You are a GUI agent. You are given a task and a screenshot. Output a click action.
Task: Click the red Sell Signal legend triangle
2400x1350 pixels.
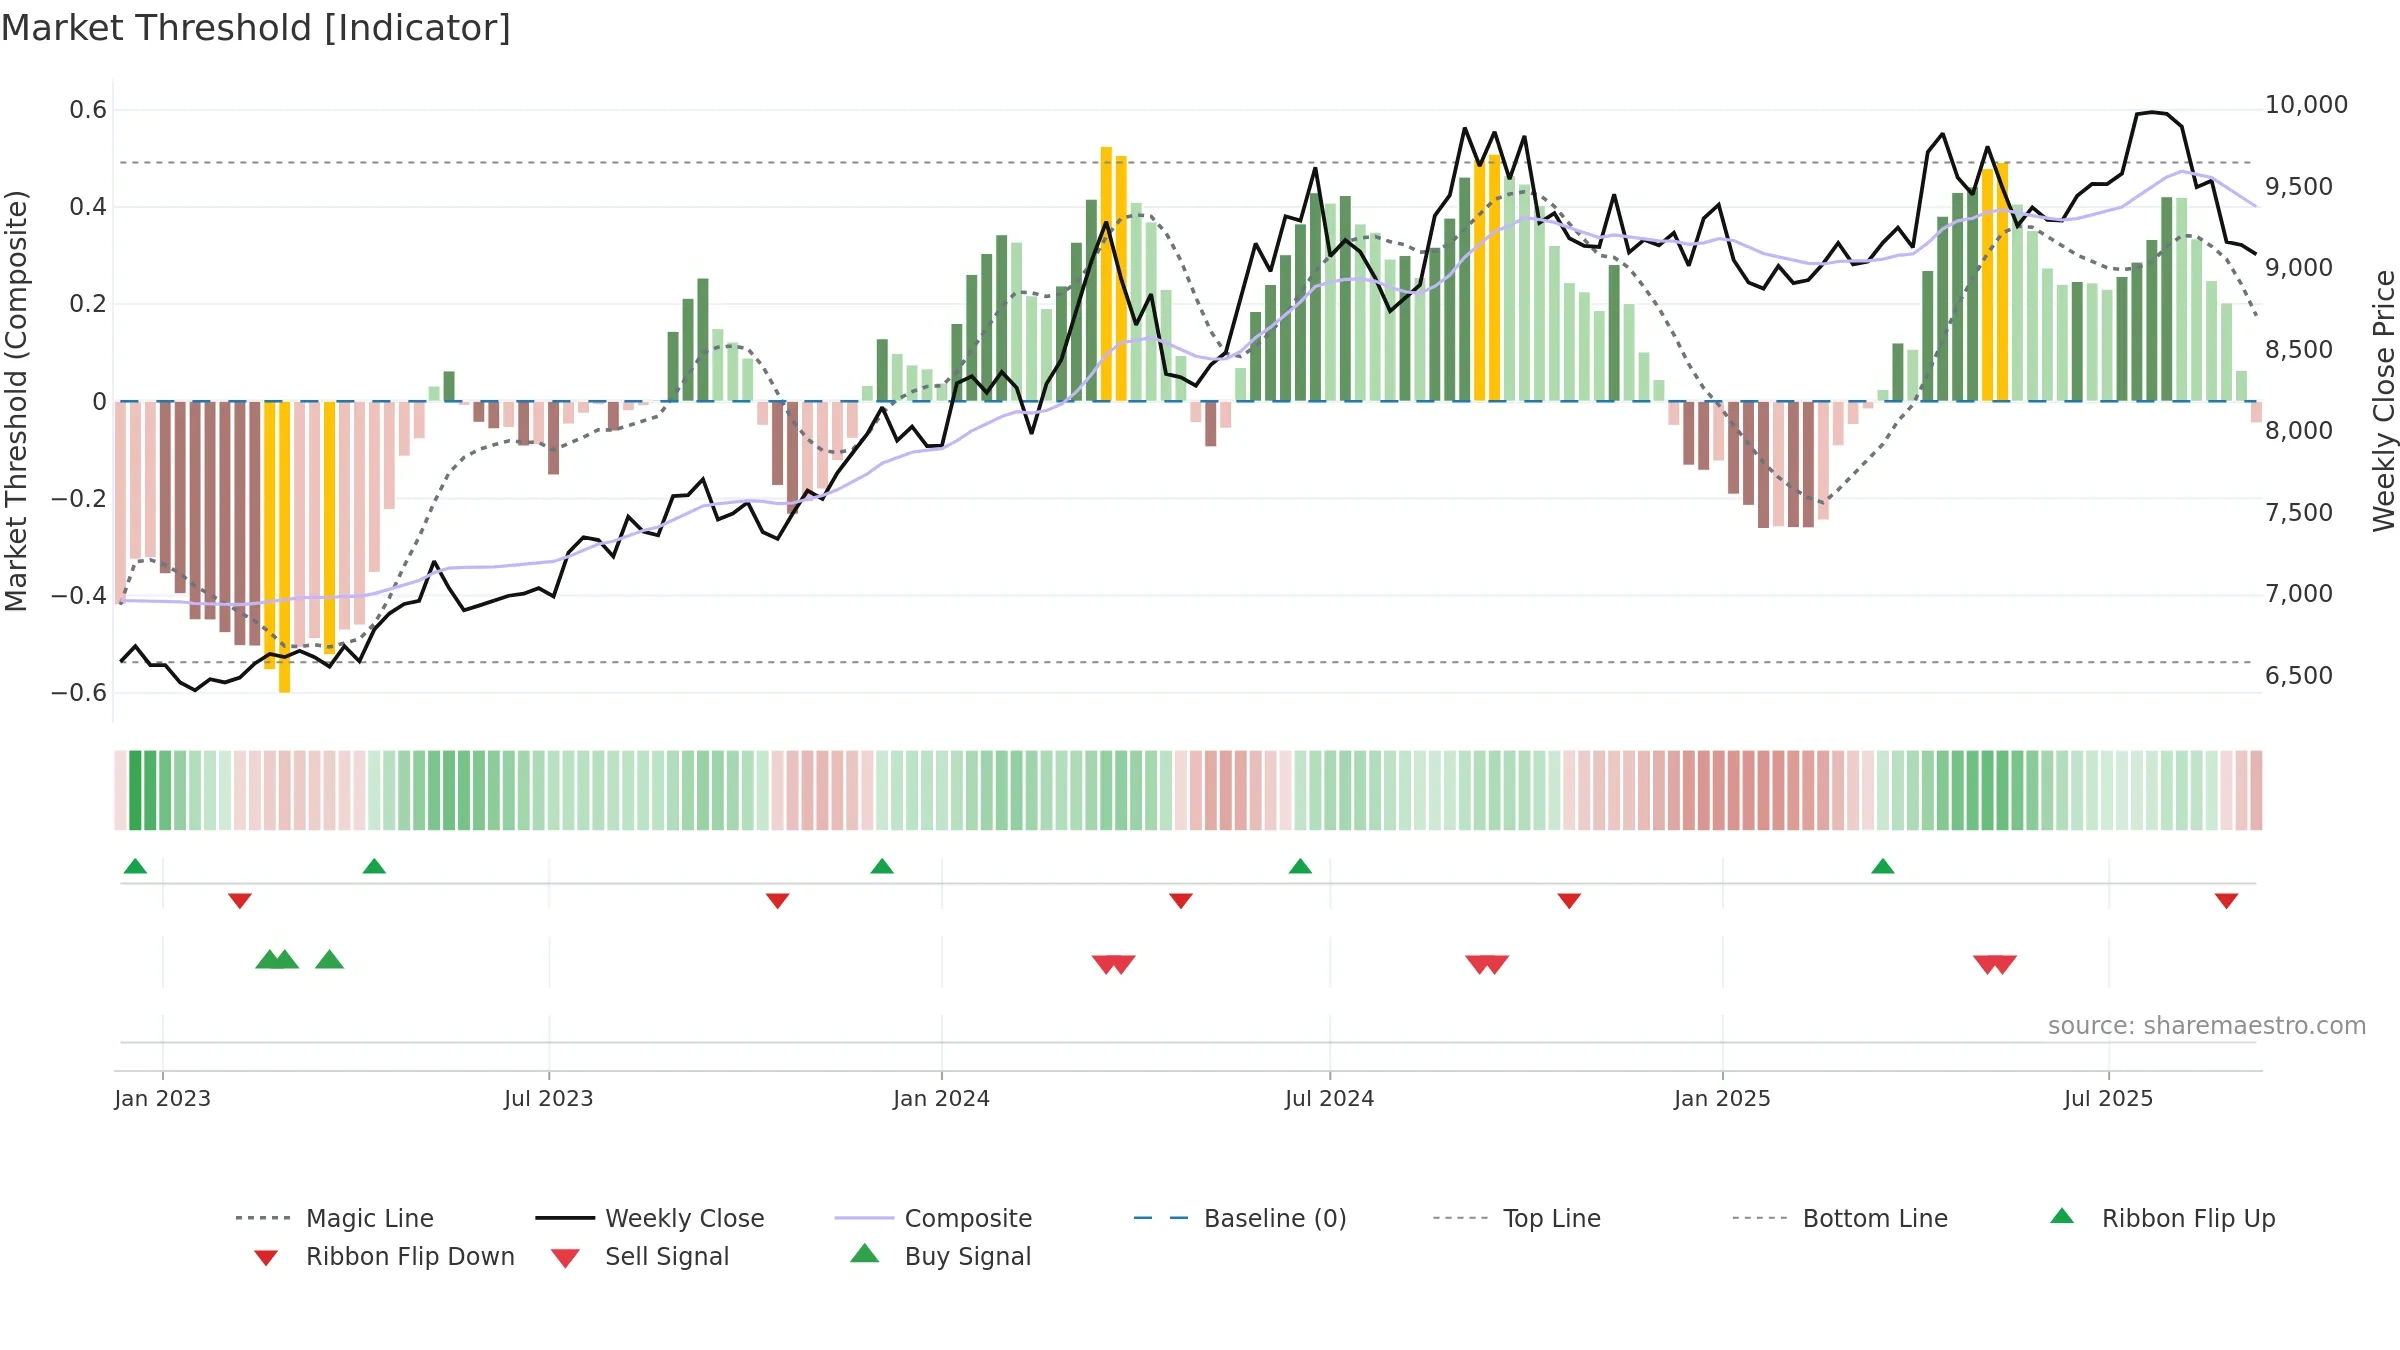click(565, 1258)
